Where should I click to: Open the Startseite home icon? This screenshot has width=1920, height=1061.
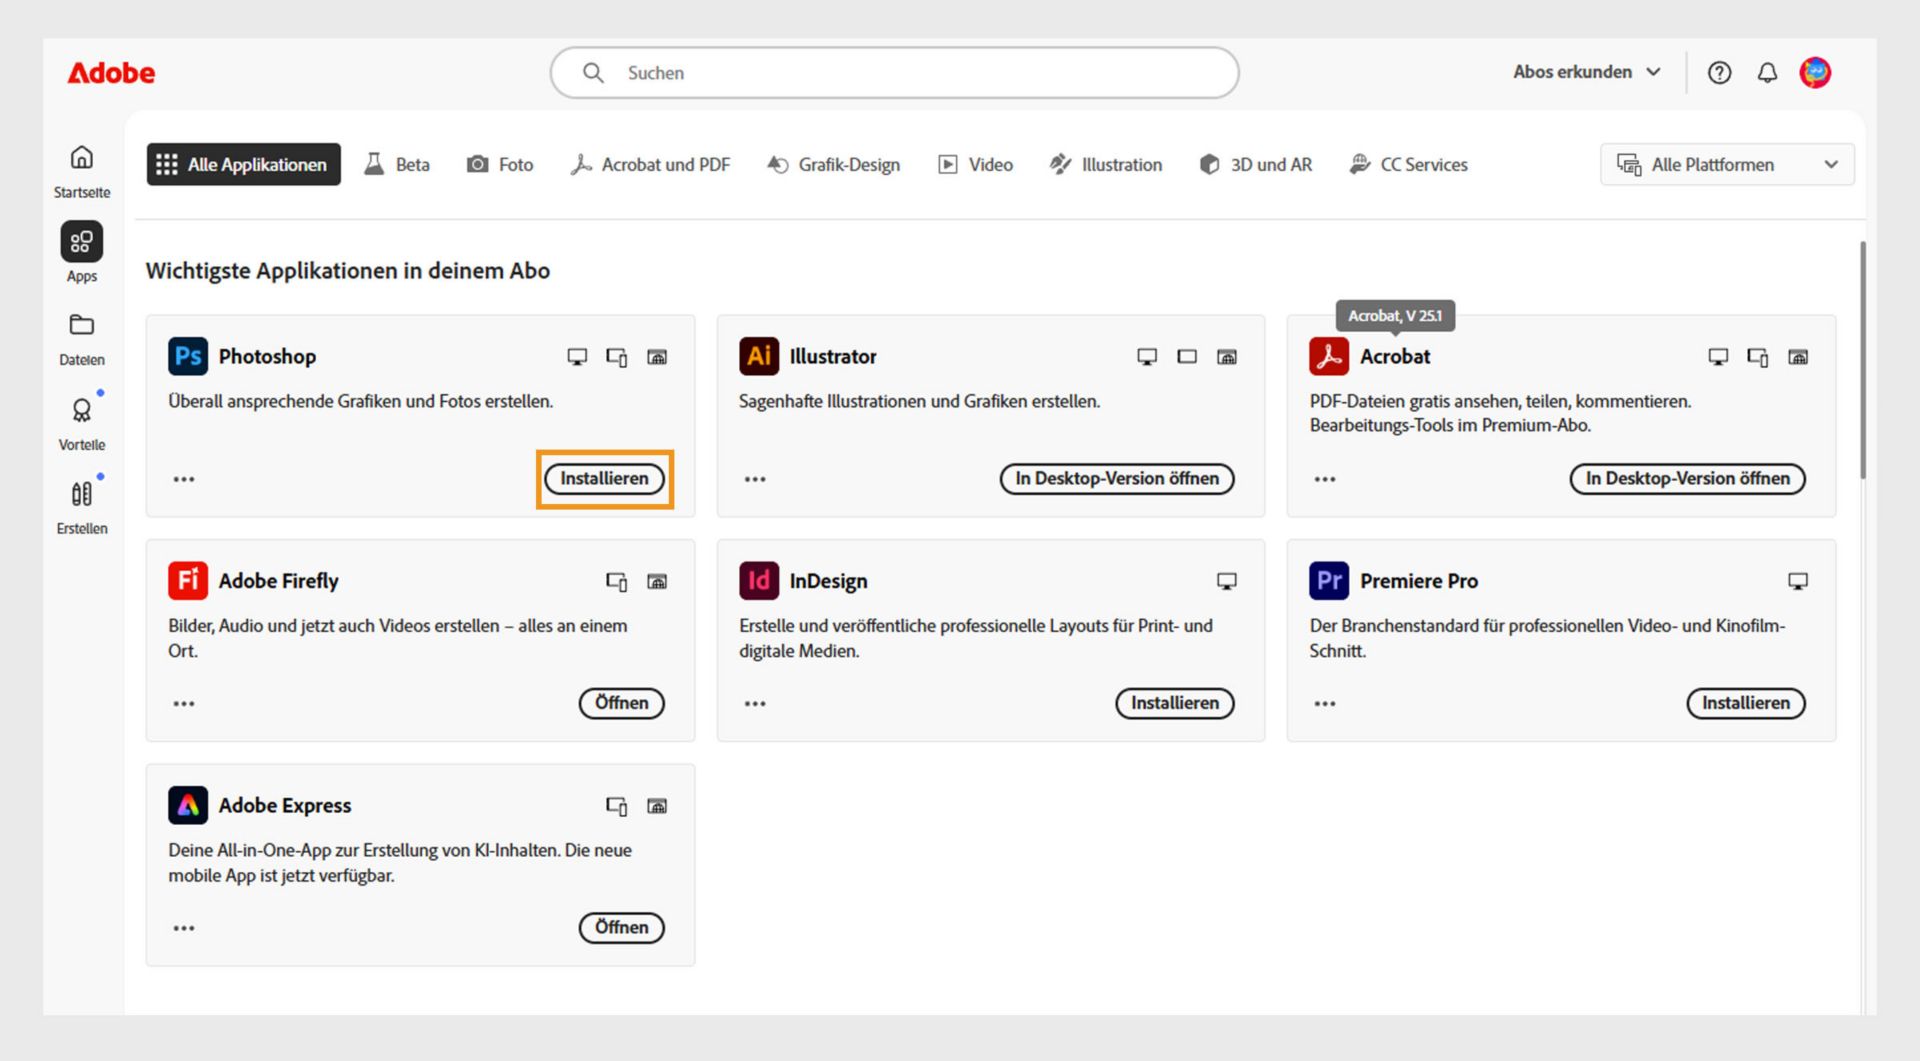82,158
